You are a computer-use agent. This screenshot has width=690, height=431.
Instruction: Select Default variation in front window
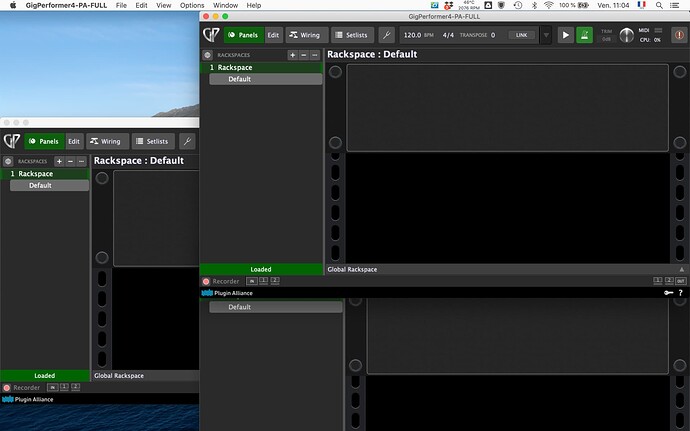(266, 79)
